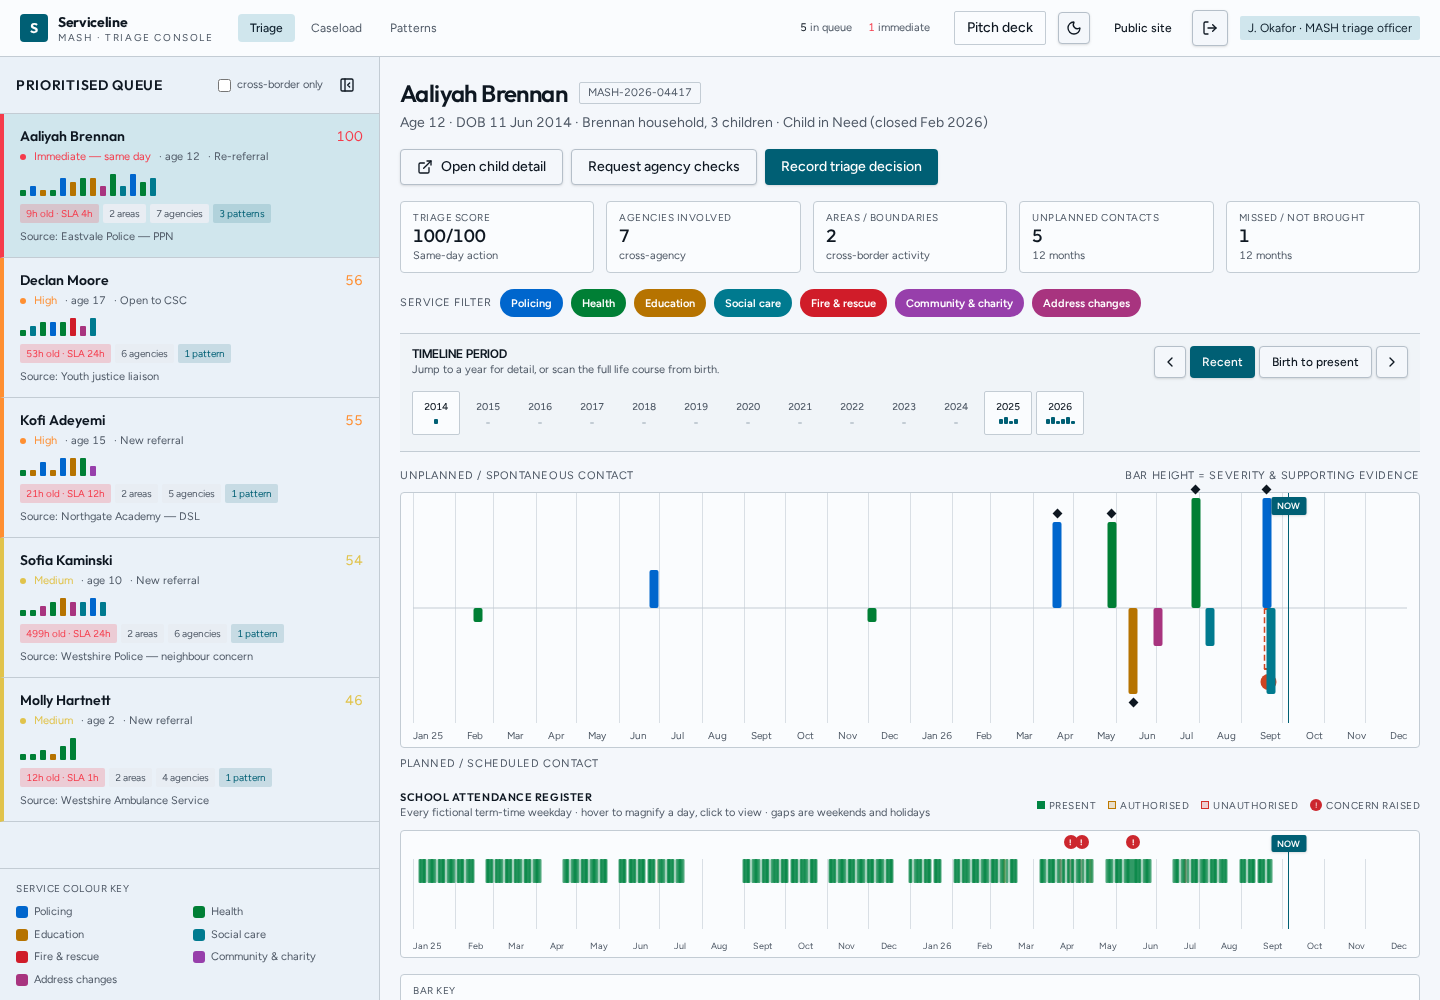This screenshot has height=1000, width=1440.
Task: Go to previous timeline period
Action: click(x=1170, y=362)
